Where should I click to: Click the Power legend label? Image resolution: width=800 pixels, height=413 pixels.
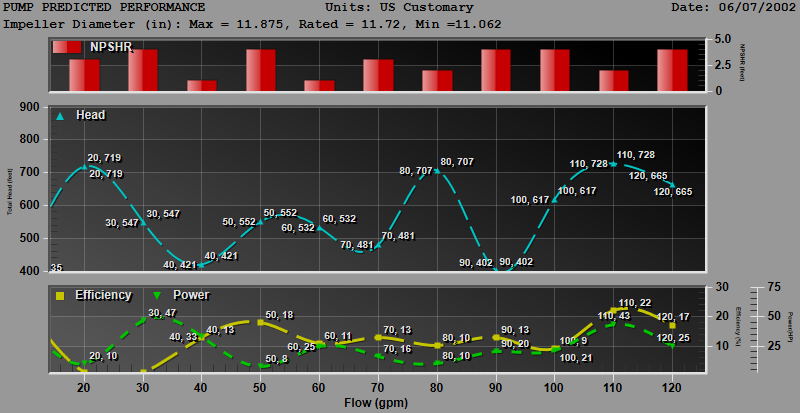coord(191,295)
